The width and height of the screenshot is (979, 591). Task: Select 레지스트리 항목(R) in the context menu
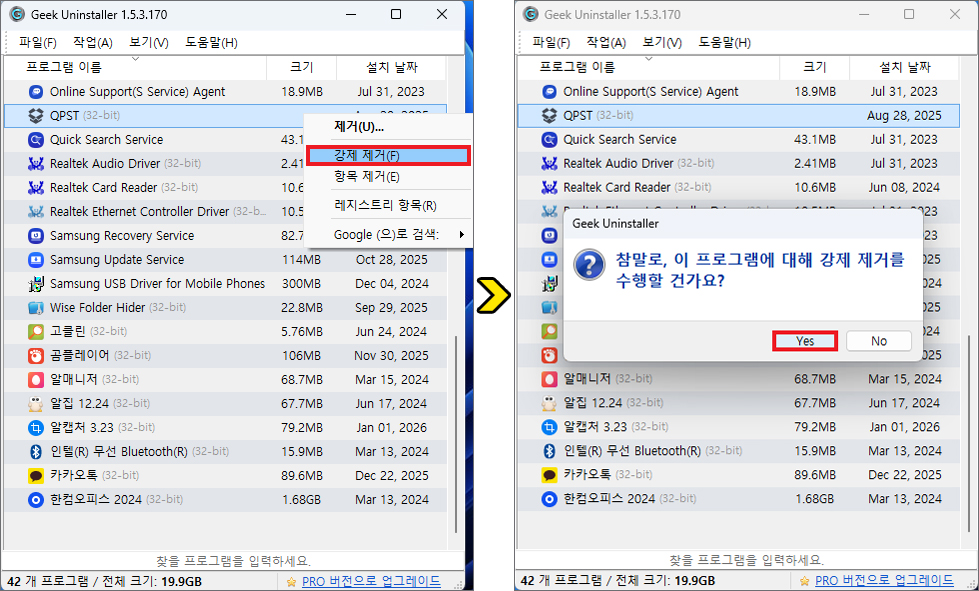(385, 206)
